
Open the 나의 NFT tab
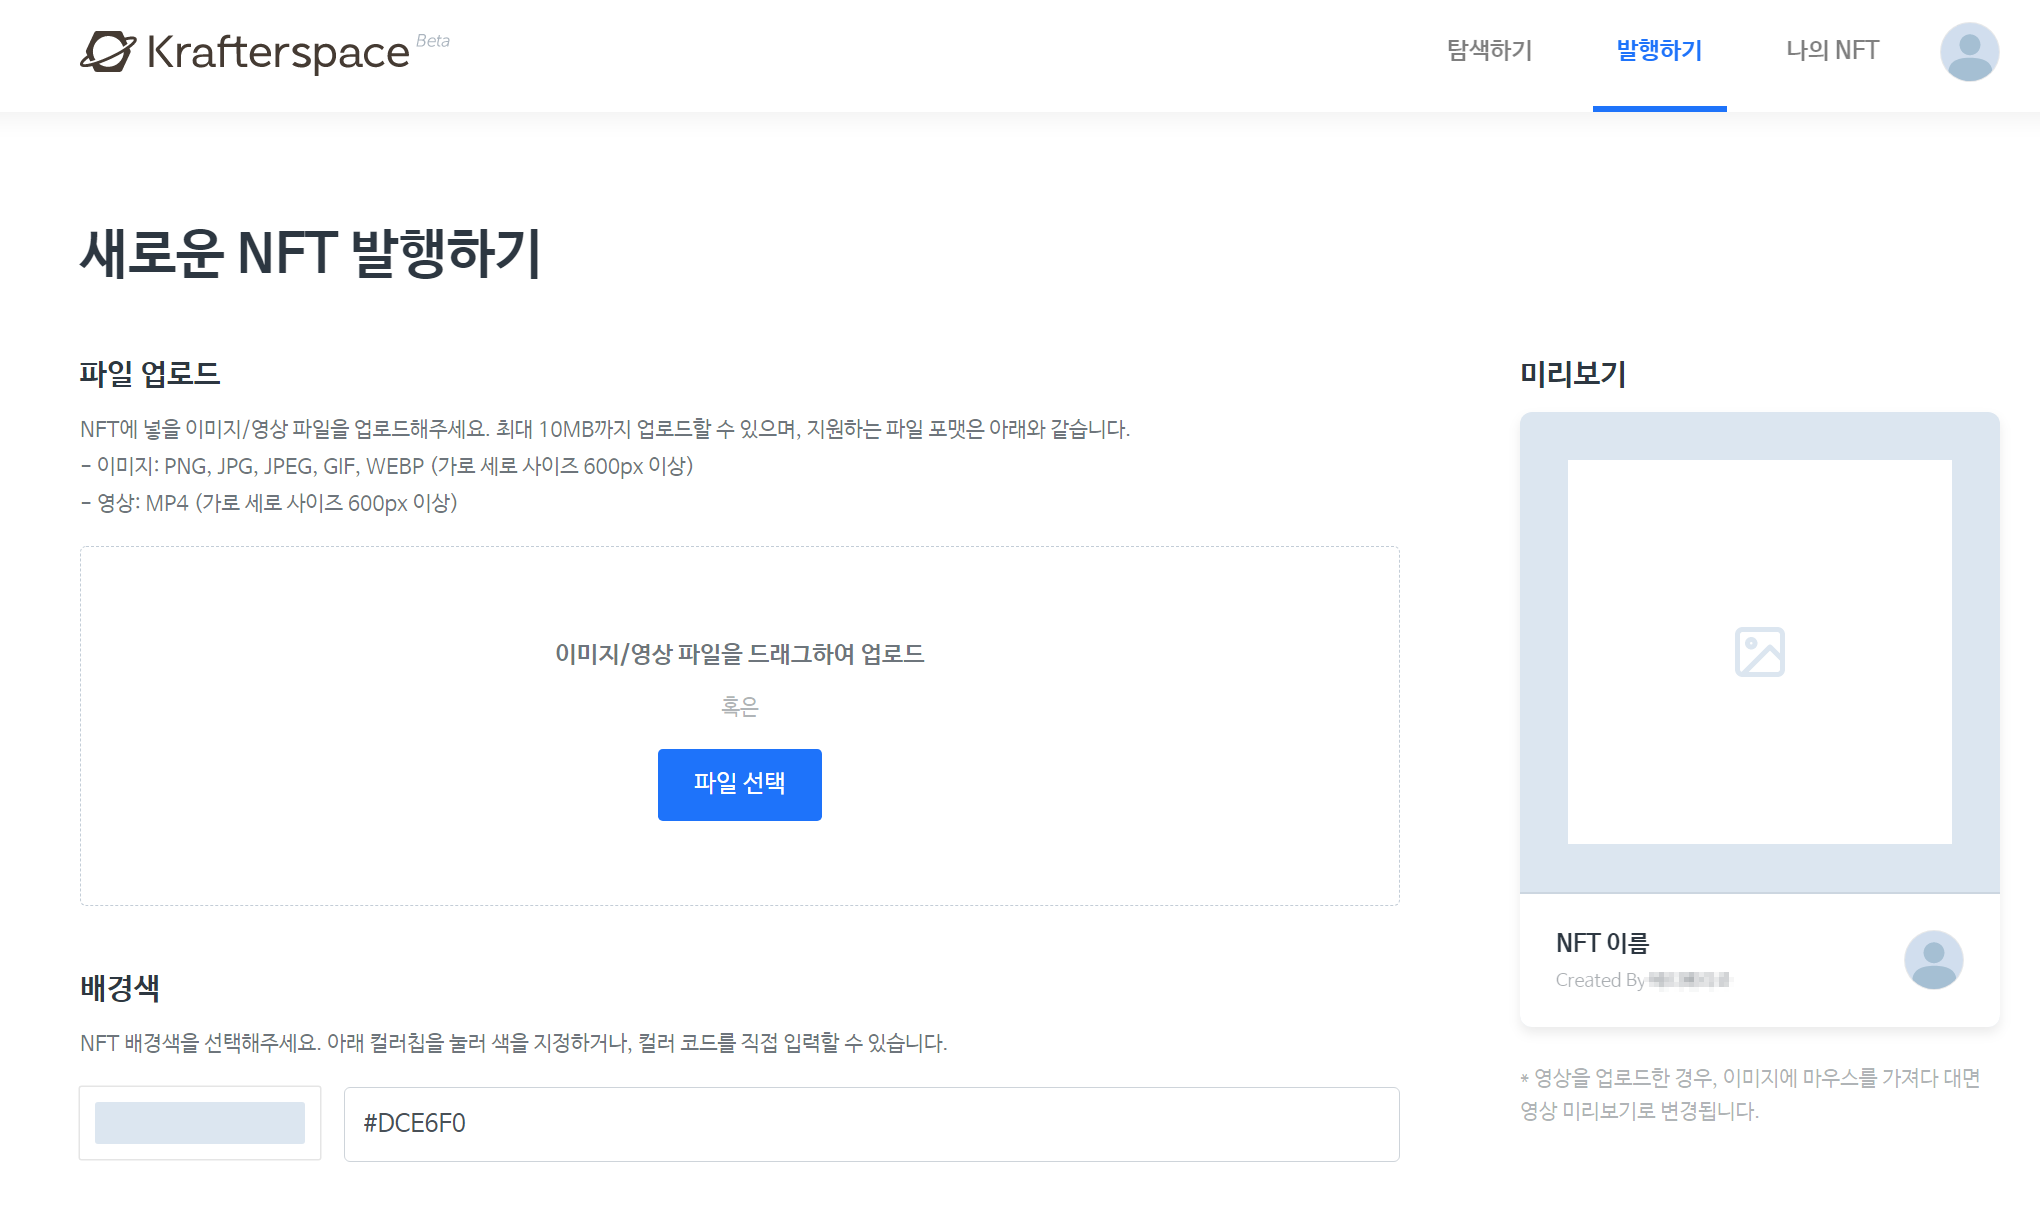(x=1832, y=51)
